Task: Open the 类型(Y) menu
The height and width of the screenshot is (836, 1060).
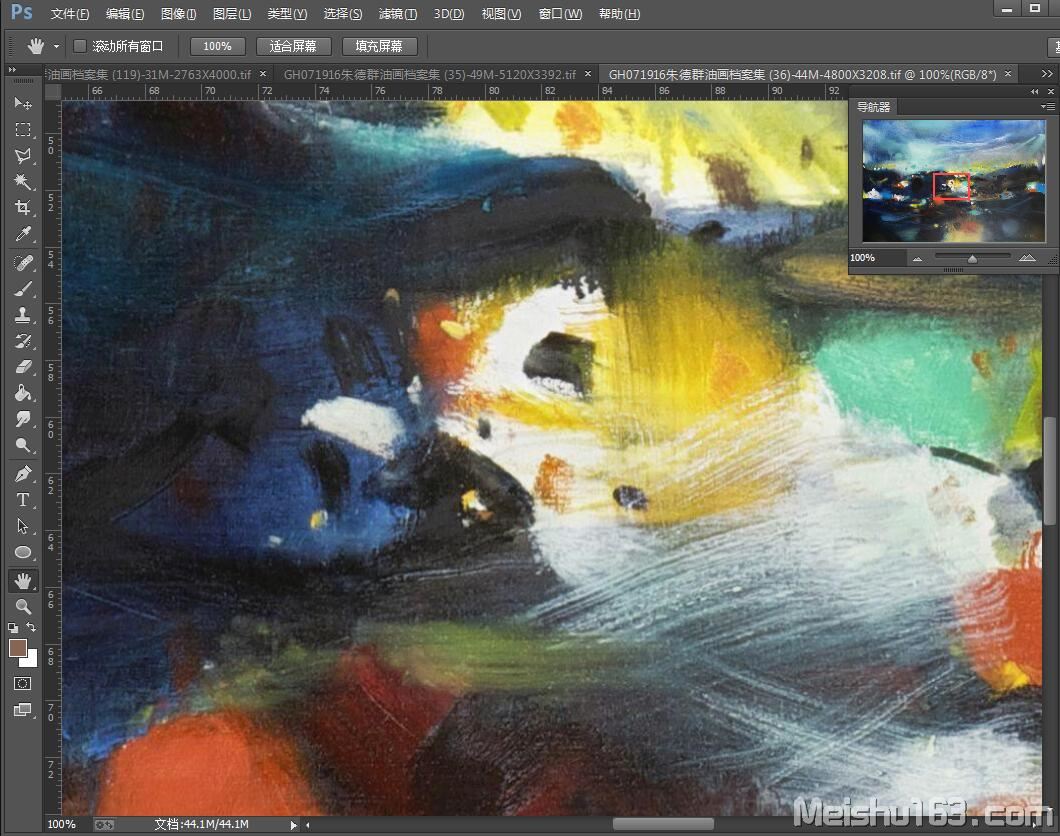Action: coord(287,14)
